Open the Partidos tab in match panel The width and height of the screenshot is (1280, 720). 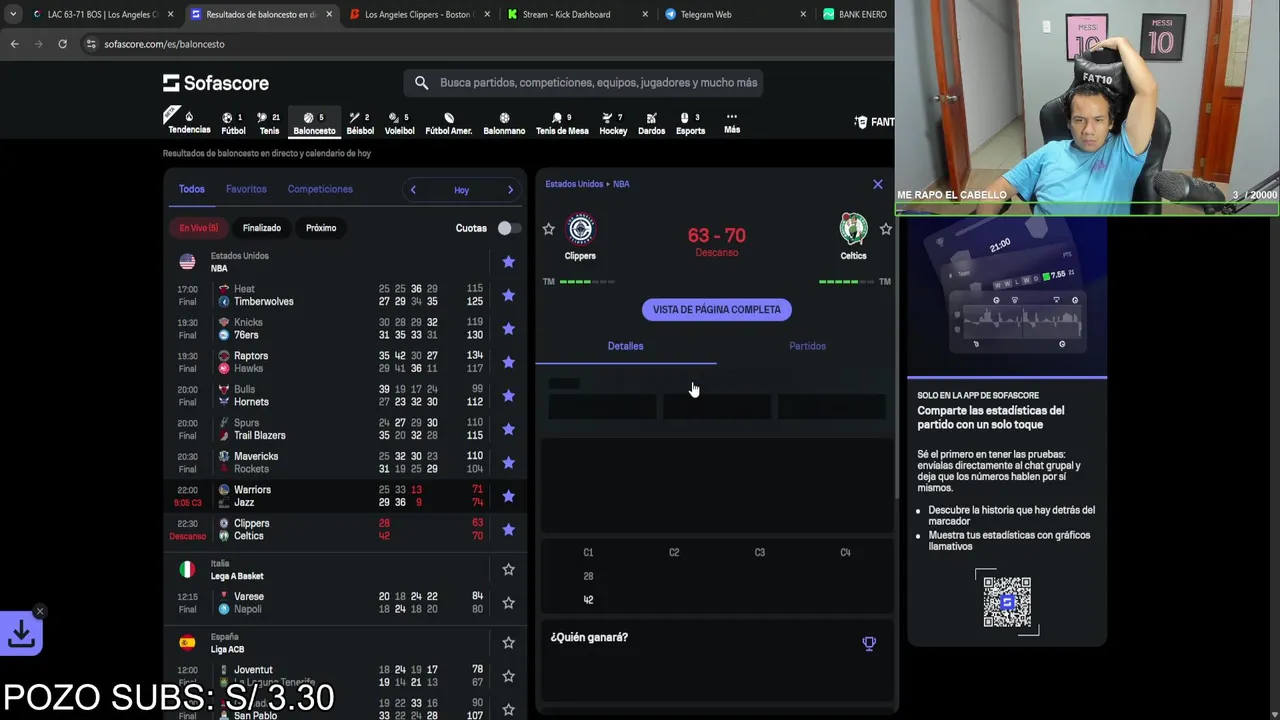coord(807,346)
